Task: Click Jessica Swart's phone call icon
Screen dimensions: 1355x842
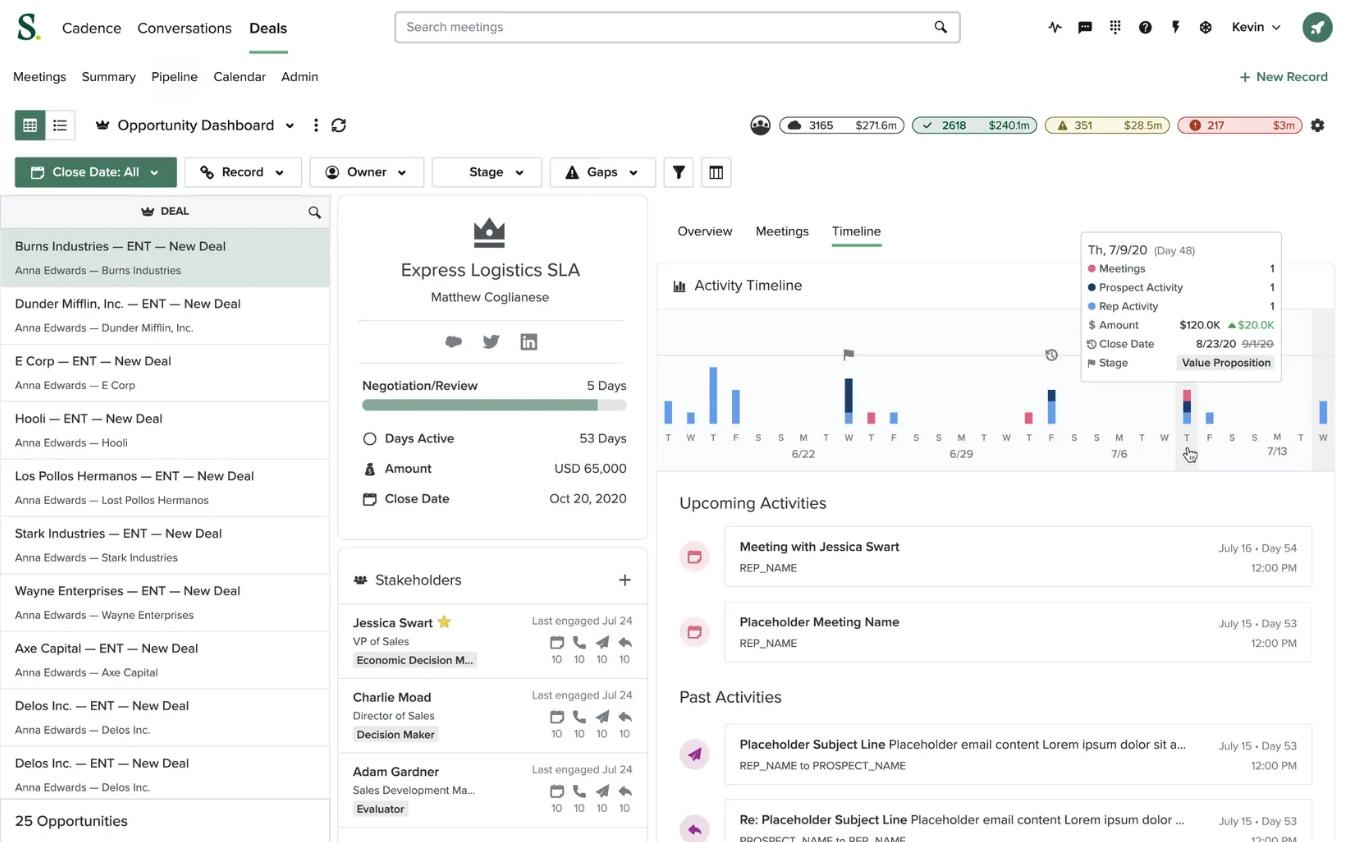Action: [x=579, y=643]
